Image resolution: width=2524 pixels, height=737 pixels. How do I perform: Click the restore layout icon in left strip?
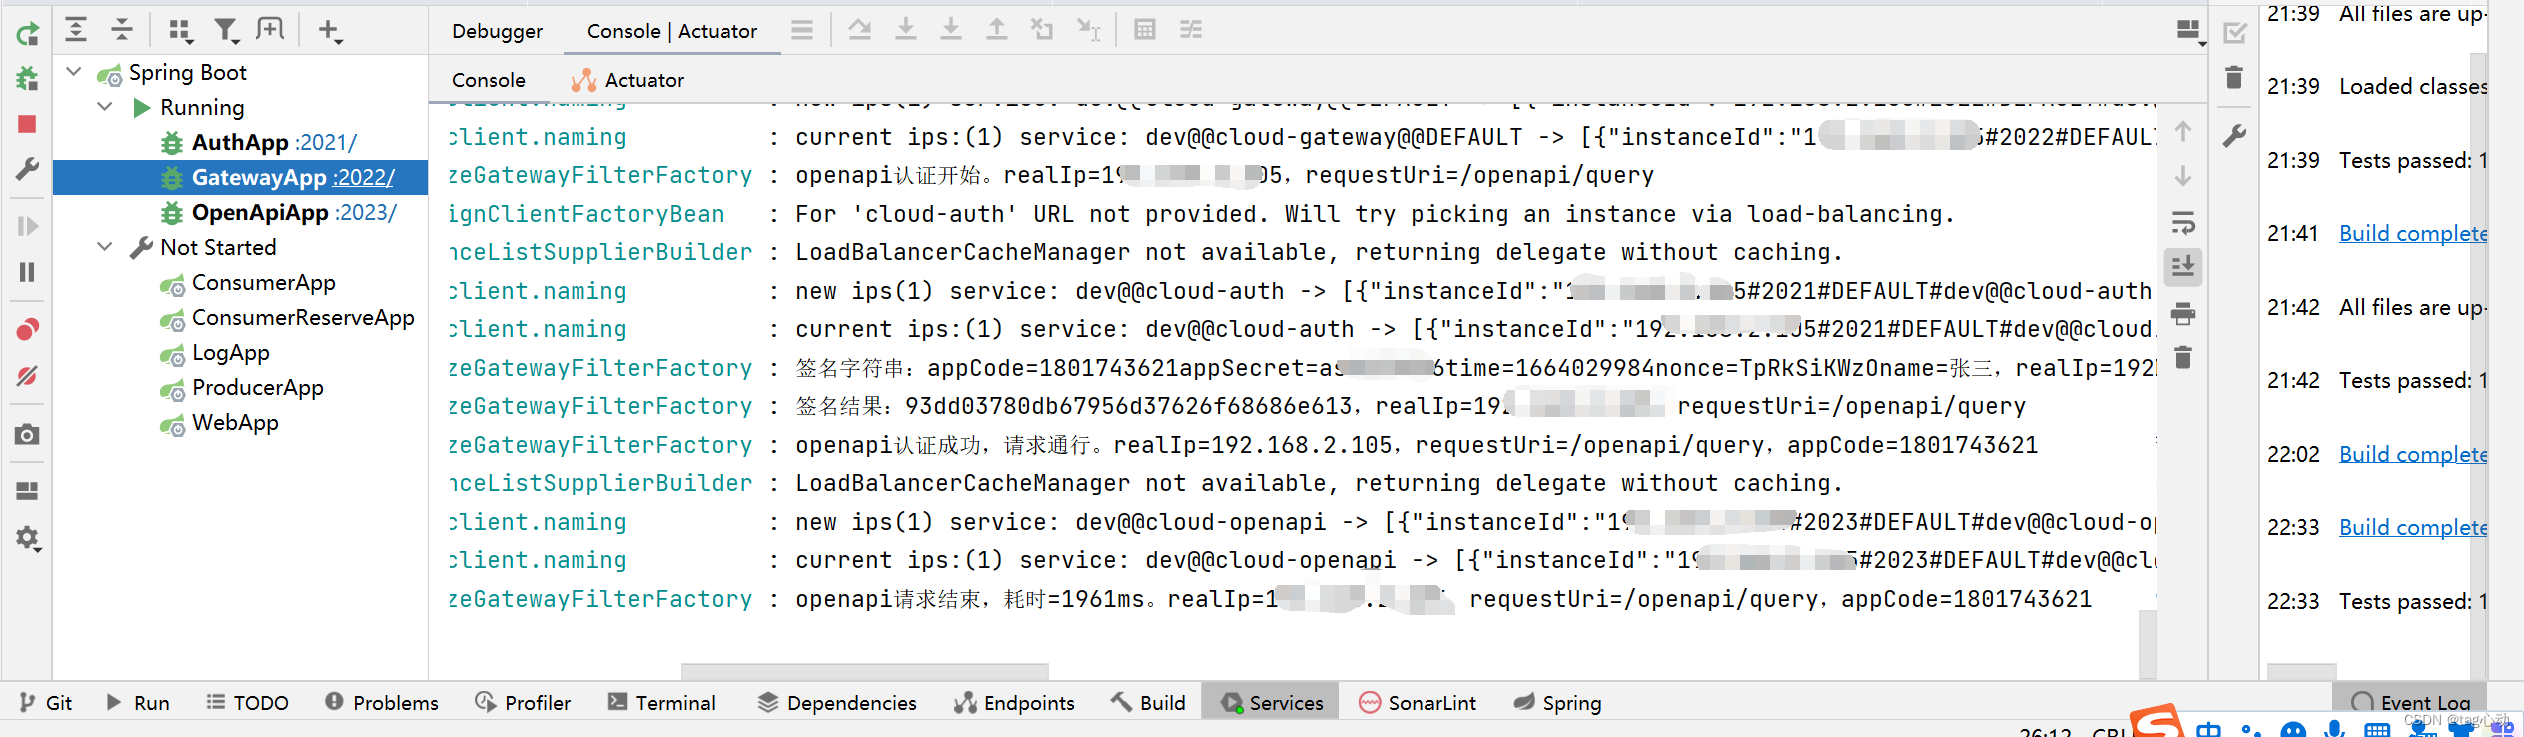[x=27, y=491]
